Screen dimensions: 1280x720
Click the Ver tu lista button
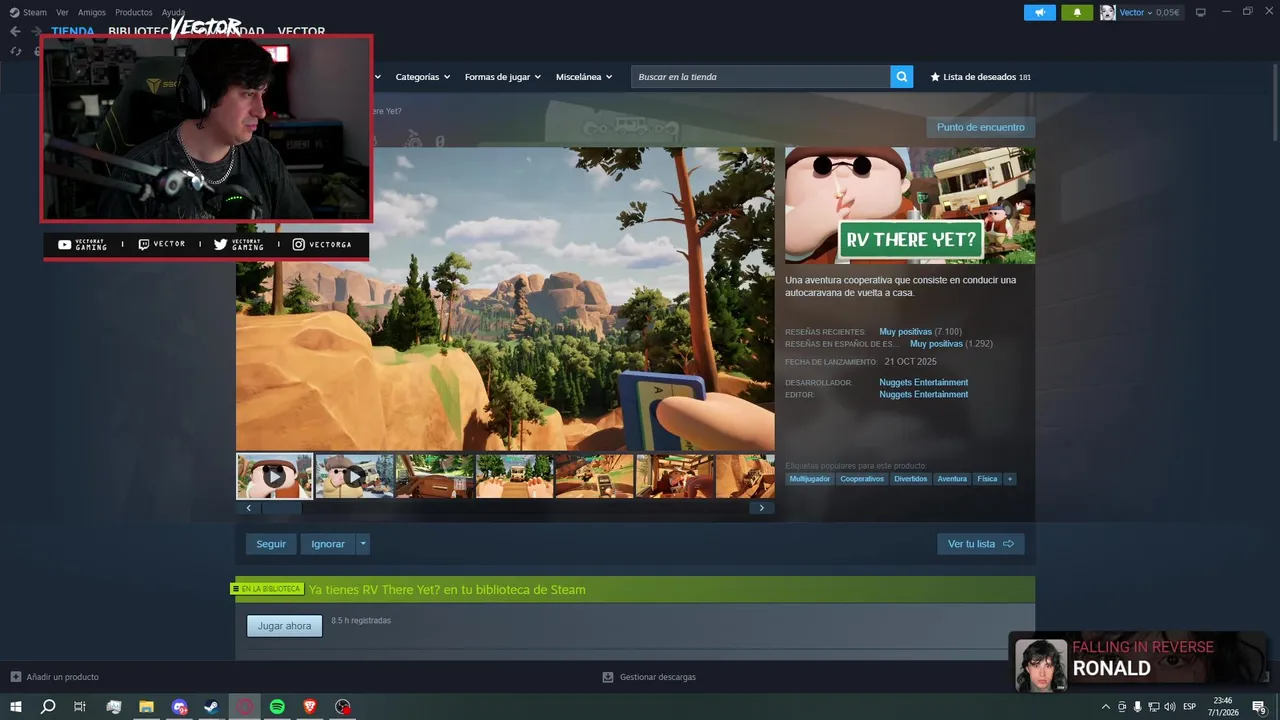[x=981, y=544]
